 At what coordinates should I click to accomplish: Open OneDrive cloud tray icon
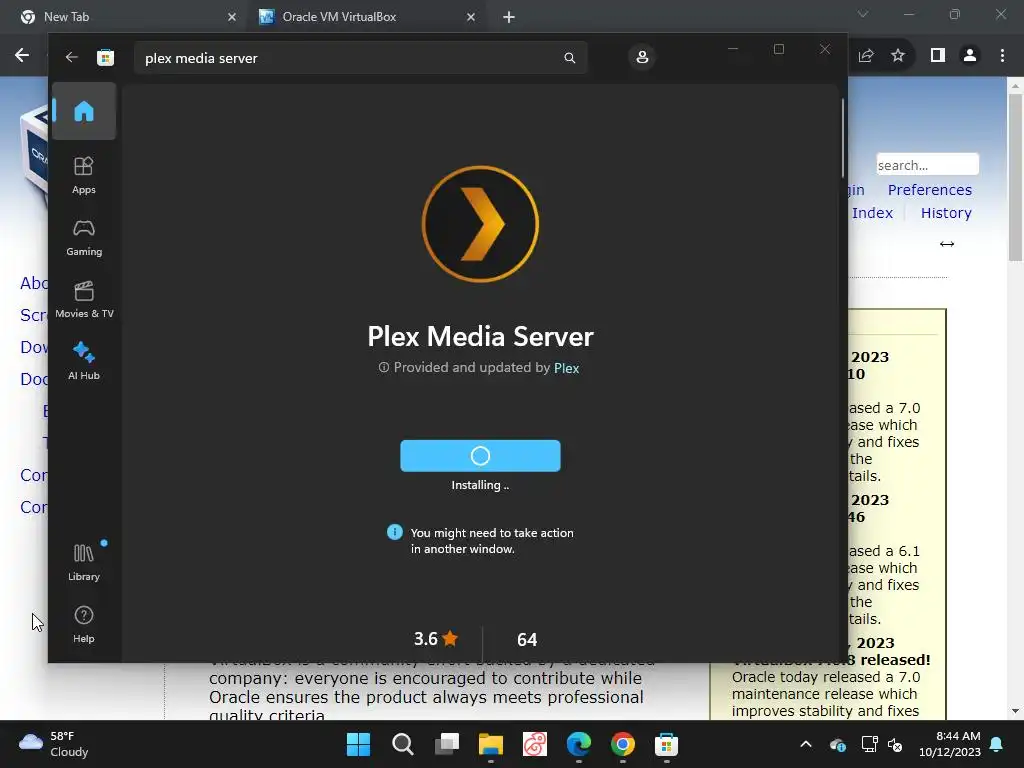(838, 744)
